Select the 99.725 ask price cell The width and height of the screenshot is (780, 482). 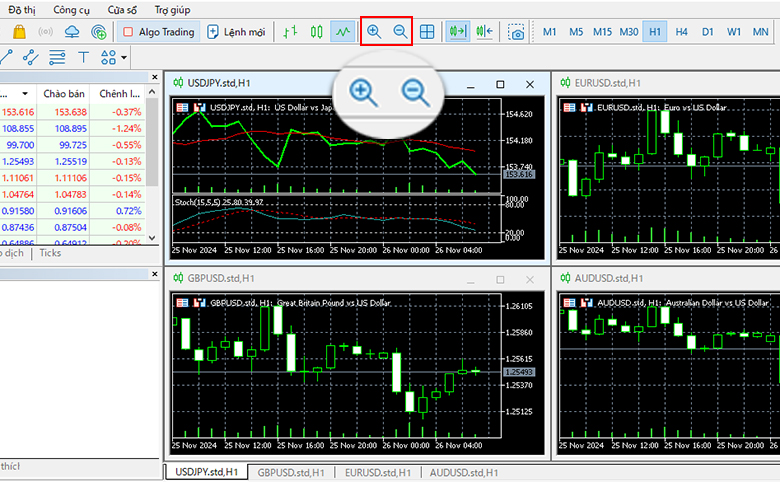coord(64,145)
